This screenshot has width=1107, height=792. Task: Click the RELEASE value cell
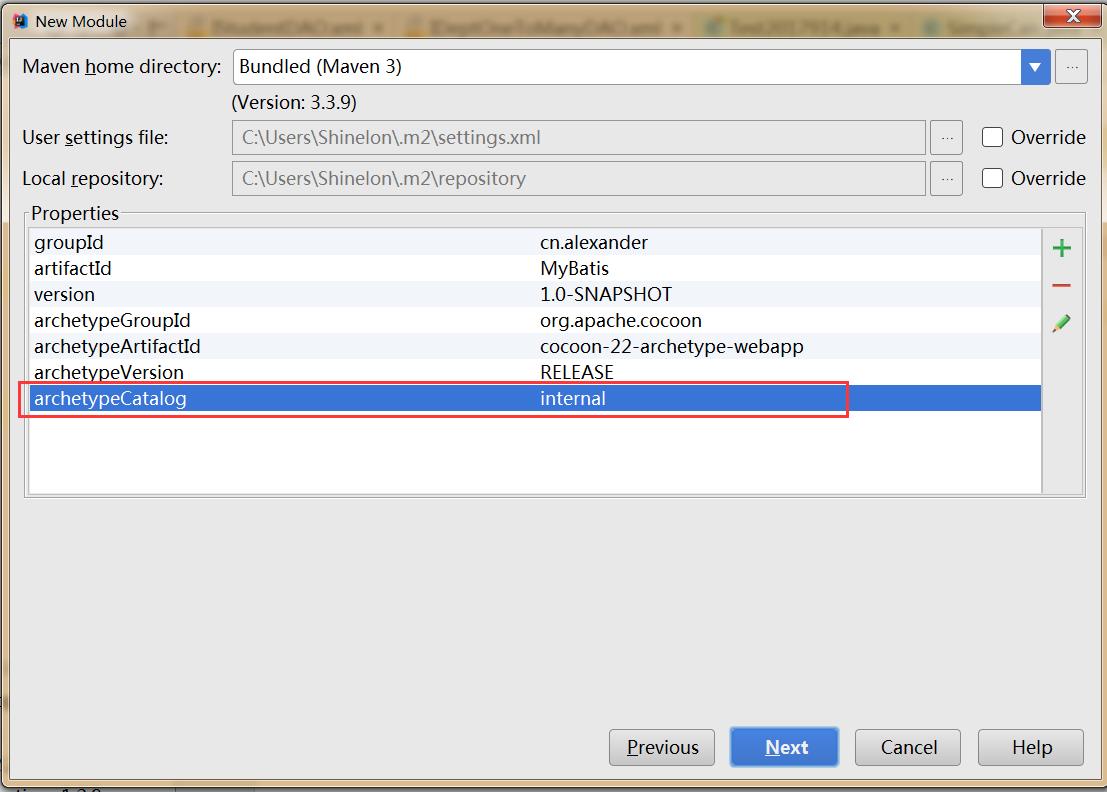577,372
